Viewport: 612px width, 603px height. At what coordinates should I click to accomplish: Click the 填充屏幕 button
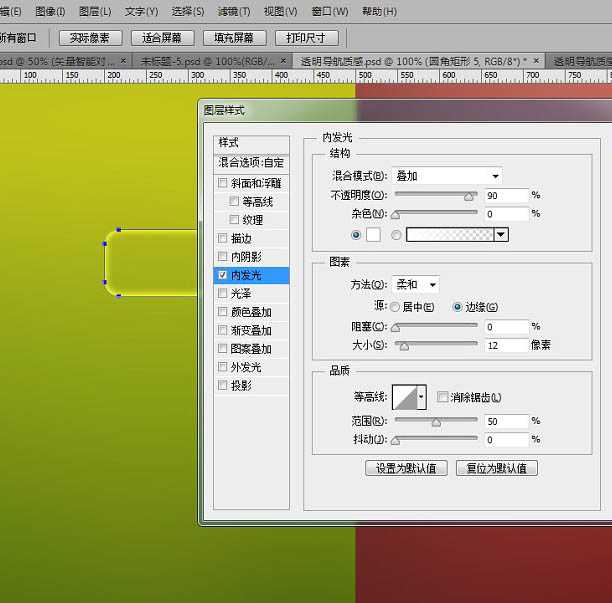(234, 38)
